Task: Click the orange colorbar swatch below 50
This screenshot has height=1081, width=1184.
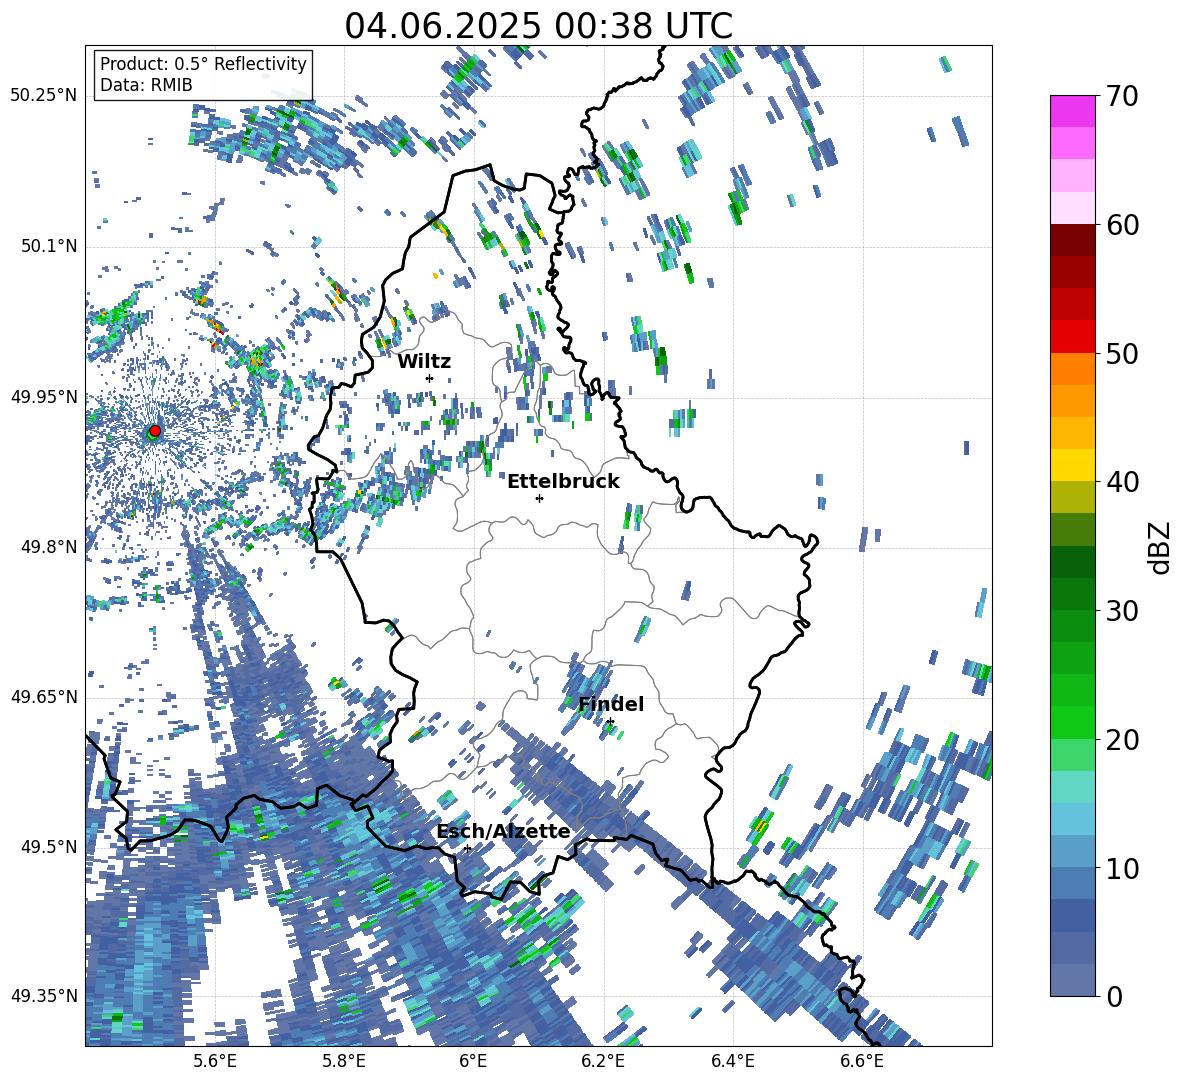Action: pos(1072,368)
